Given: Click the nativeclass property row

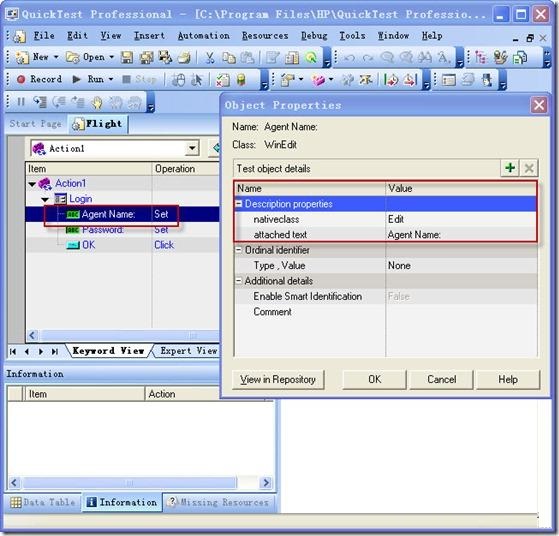Looking at the screenshot, I should (386, 219).
